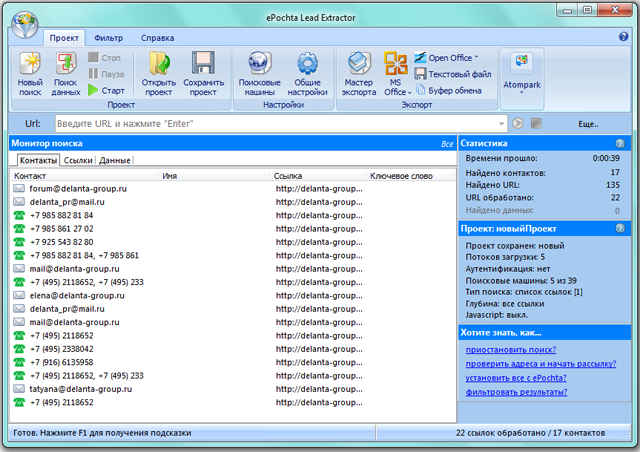Image resolution: width=640 pixels, height=452 pixels.
Task: Sort by the Контакт column header
Action: pyautogui.click(x=84, y=176)
